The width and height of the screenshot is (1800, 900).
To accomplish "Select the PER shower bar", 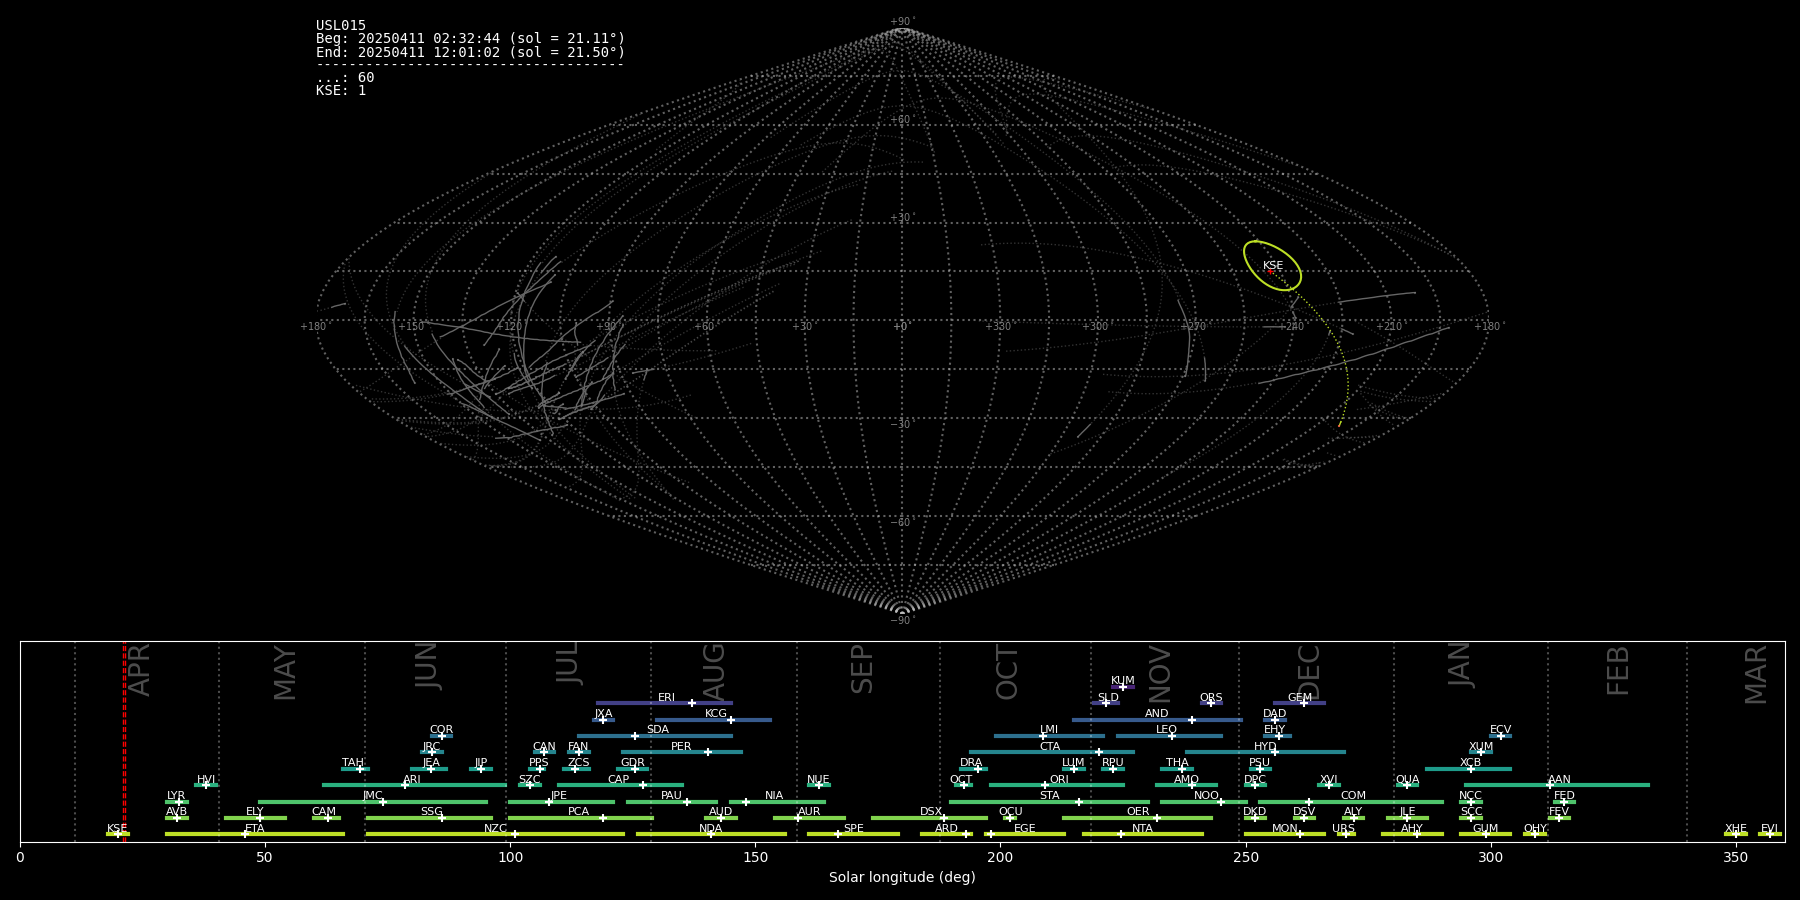I will pos(682,752).
